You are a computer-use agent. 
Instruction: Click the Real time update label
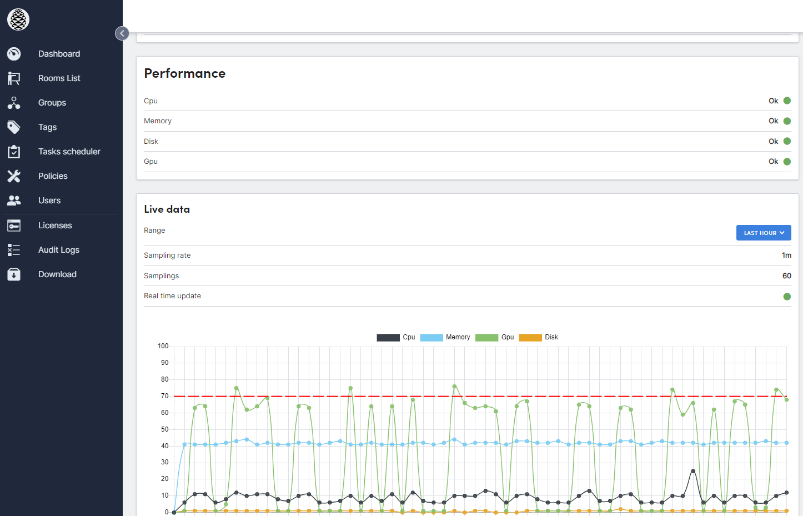pos(172,296)
